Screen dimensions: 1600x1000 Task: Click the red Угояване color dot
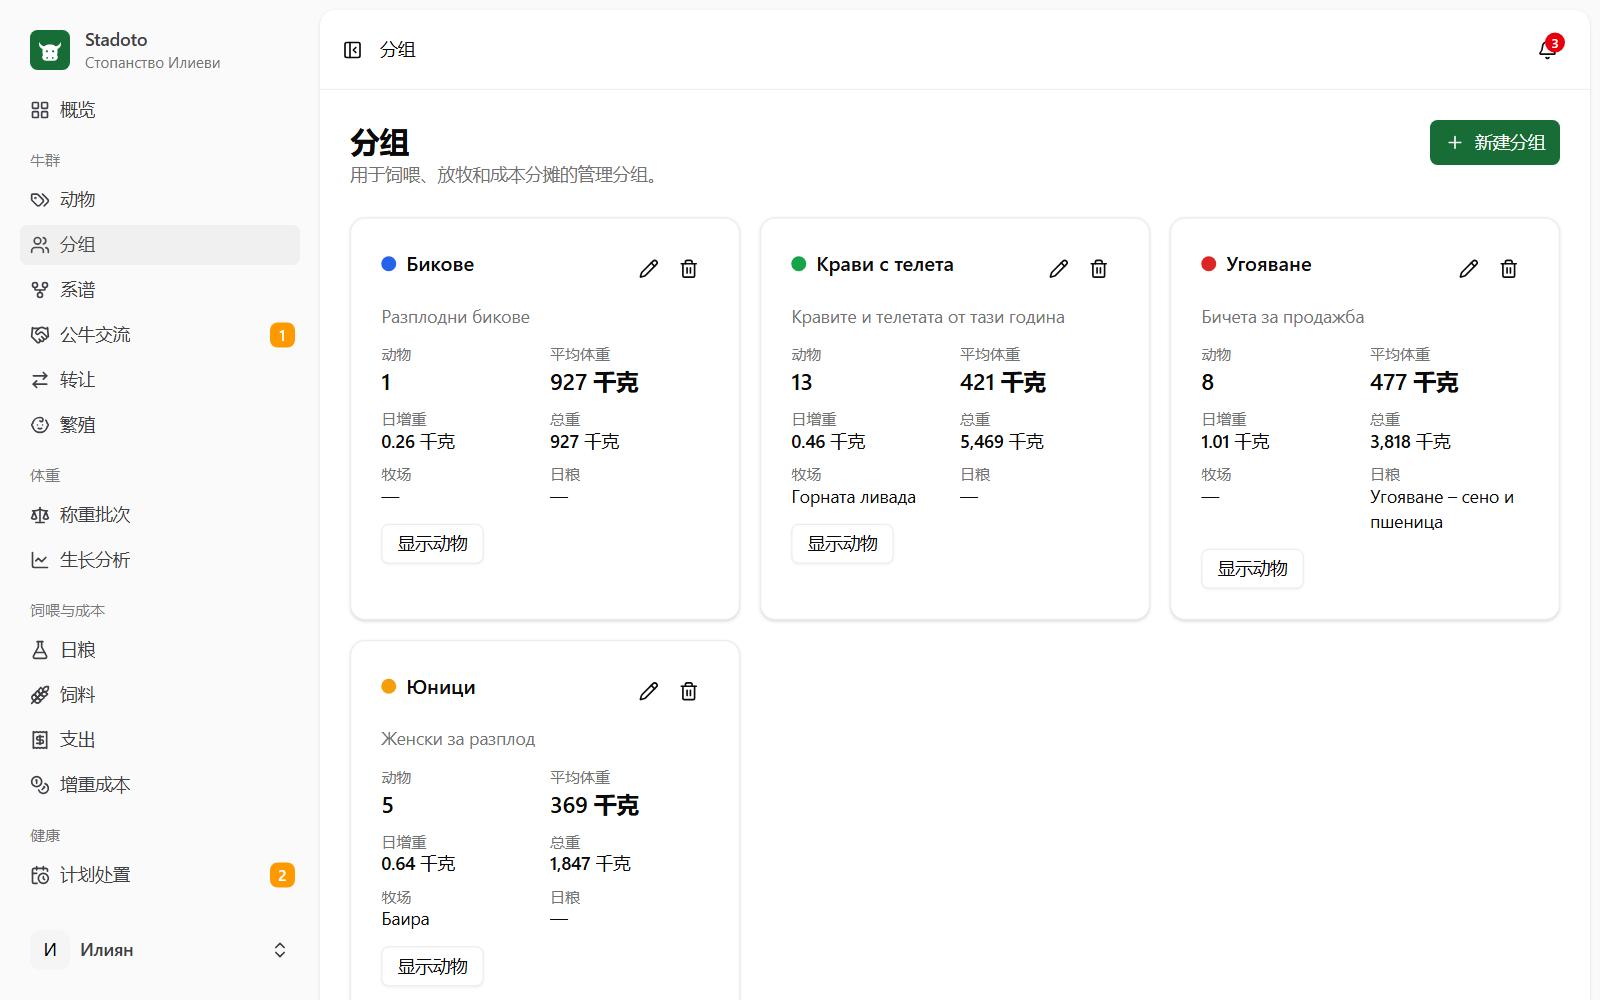1208,264
